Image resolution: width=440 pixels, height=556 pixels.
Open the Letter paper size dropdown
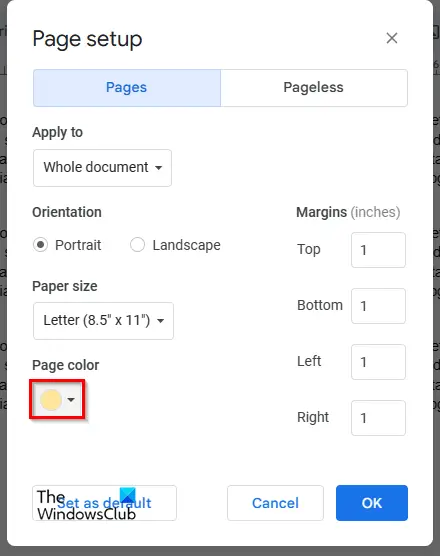point(104,321)
